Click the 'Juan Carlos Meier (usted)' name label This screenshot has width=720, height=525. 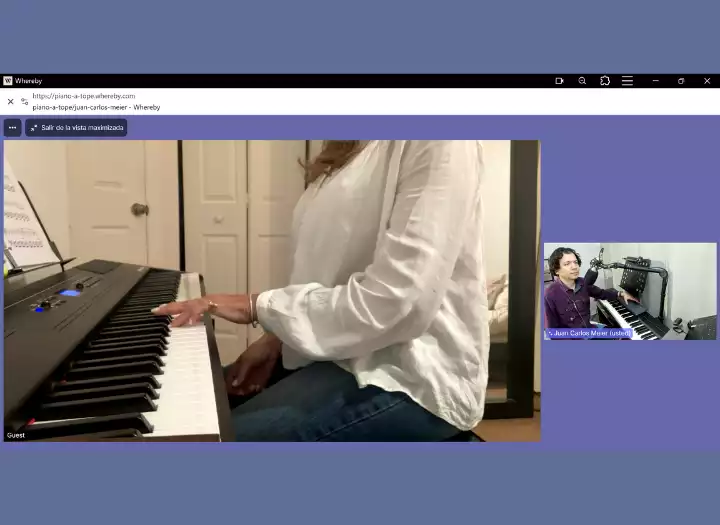(x=592, y=333)
